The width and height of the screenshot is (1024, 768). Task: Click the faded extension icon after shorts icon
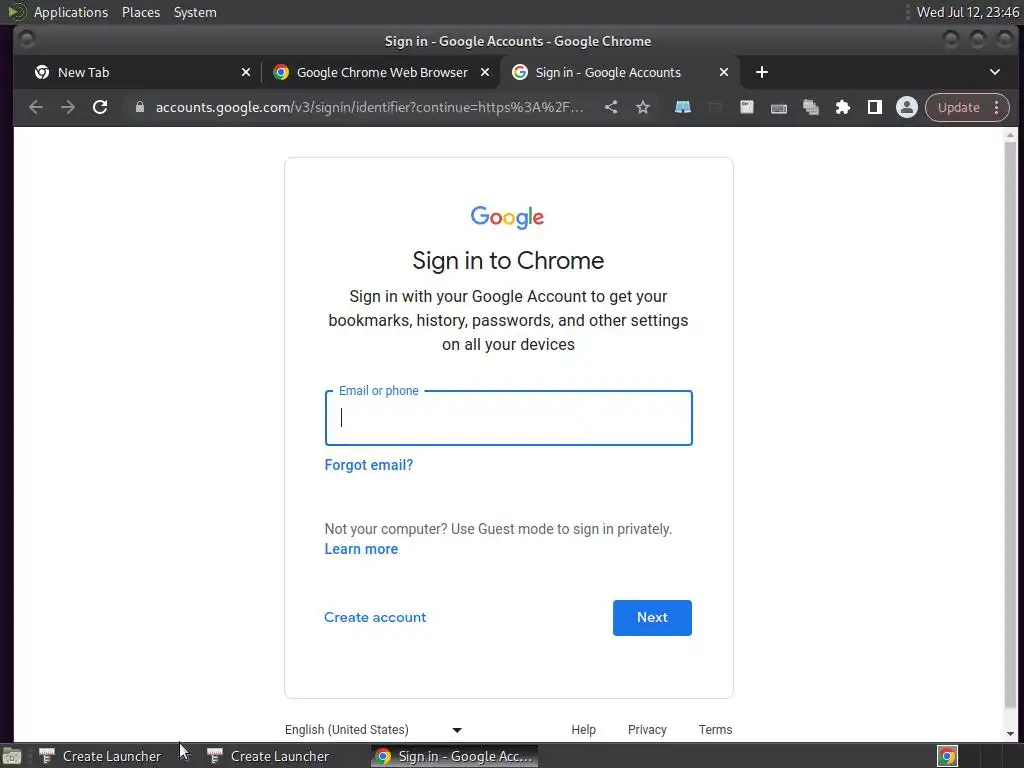point(714,107)
